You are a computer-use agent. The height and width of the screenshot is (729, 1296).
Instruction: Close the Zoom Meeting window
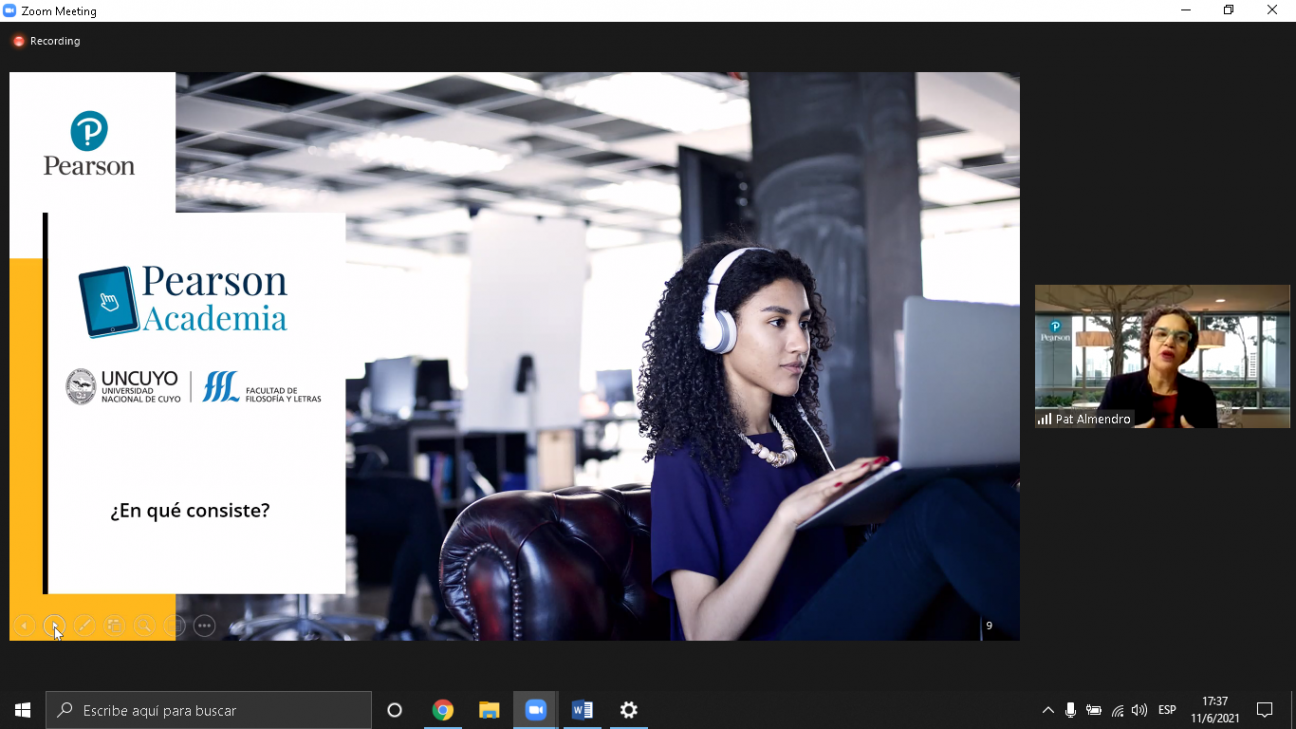coord(1272,11)
